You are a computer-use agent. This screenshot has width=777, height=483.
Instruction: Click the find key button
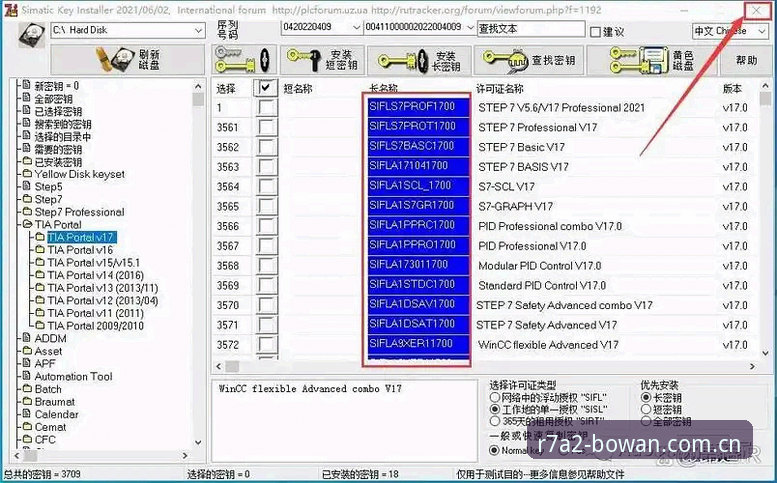pos(529,60)
